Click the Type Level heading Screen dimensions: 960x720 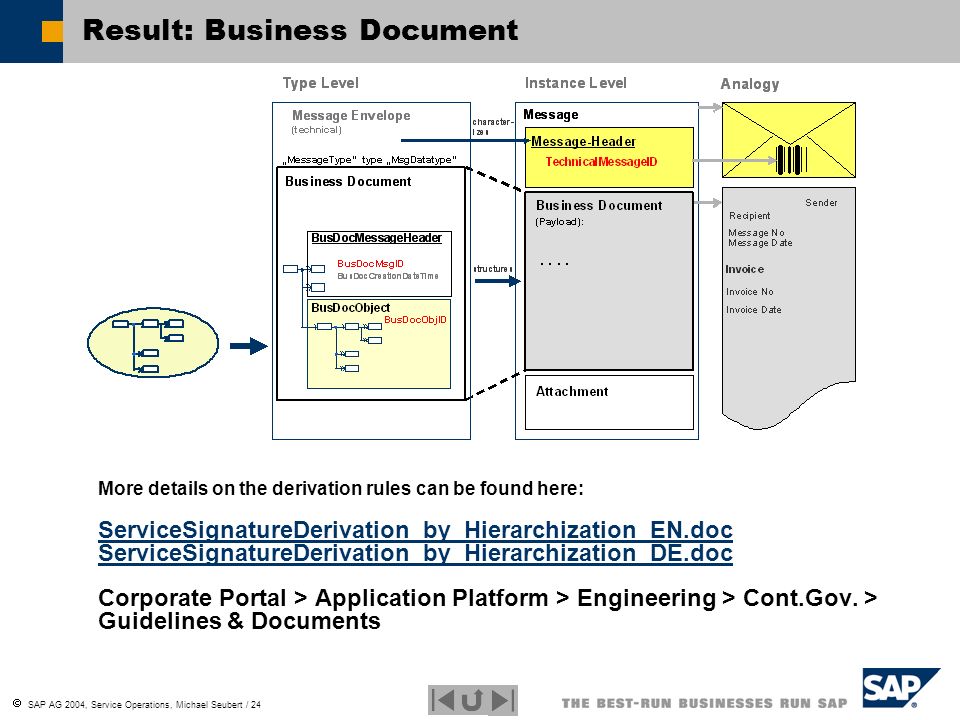click(320, 83)
